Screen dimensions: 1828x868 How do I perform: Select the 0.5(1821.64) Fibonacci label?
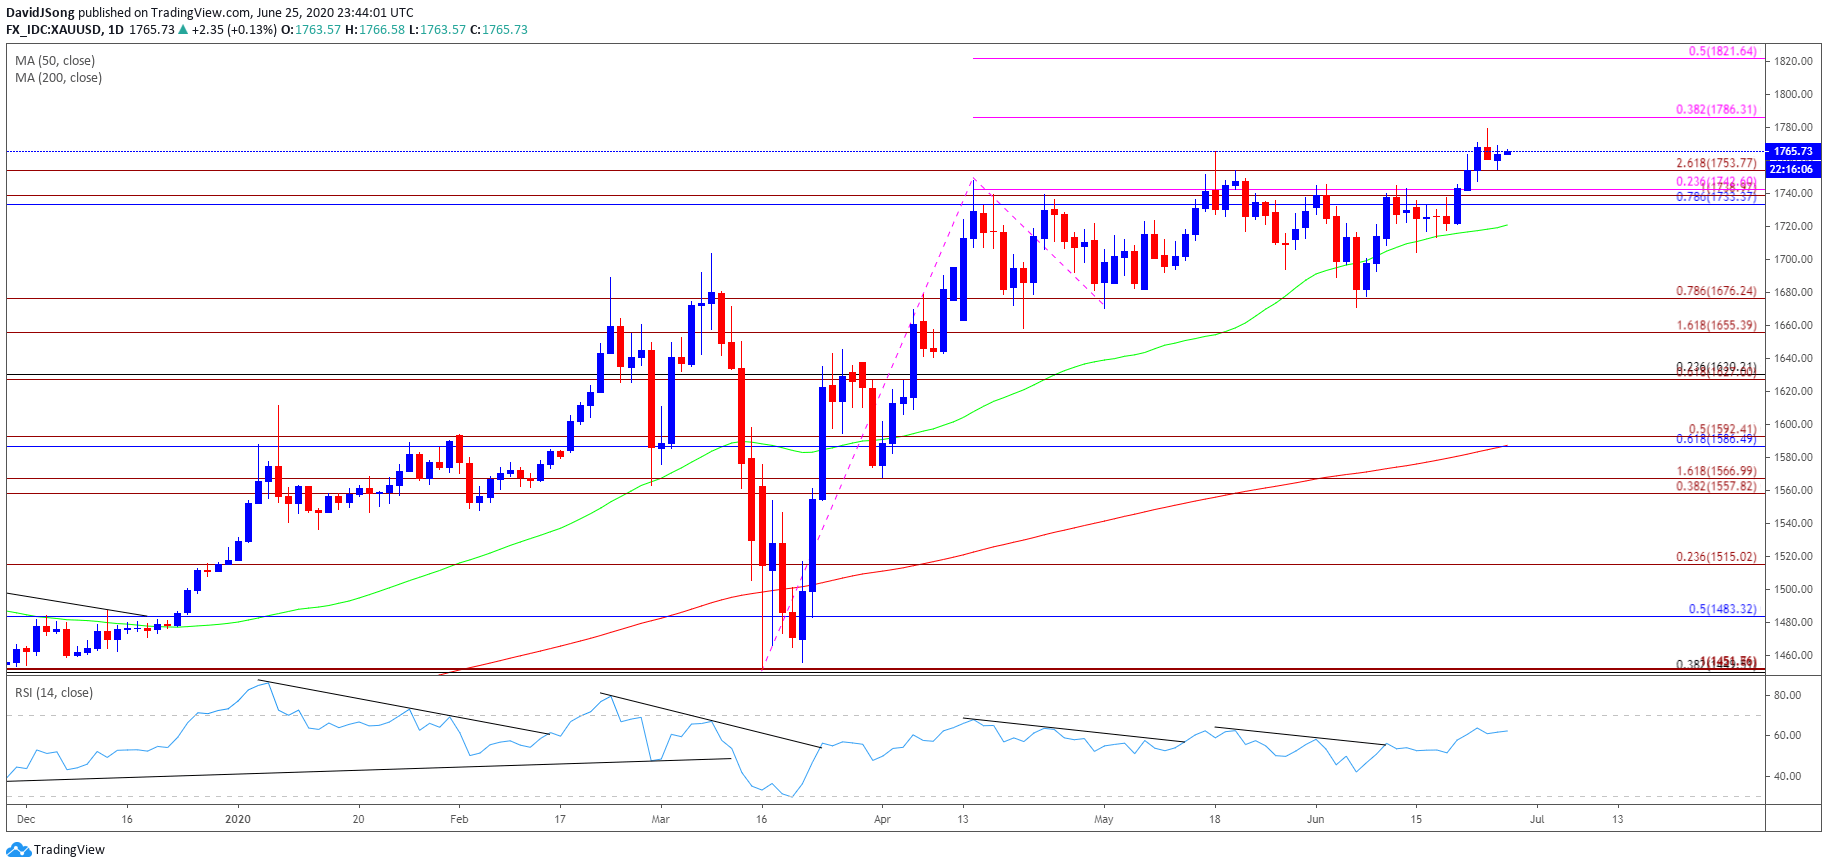(x=1722, y=52)
